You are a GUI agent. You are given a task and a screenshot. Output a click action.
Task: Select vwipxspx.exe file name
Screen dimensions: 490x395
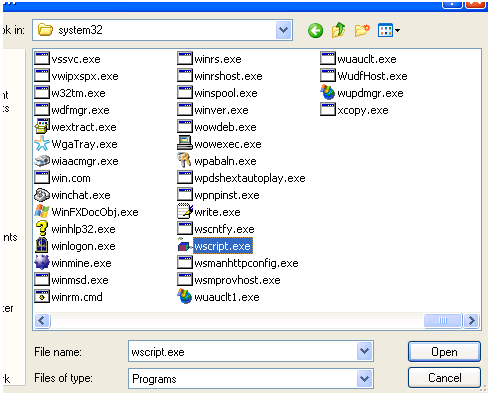pos(85,76)
